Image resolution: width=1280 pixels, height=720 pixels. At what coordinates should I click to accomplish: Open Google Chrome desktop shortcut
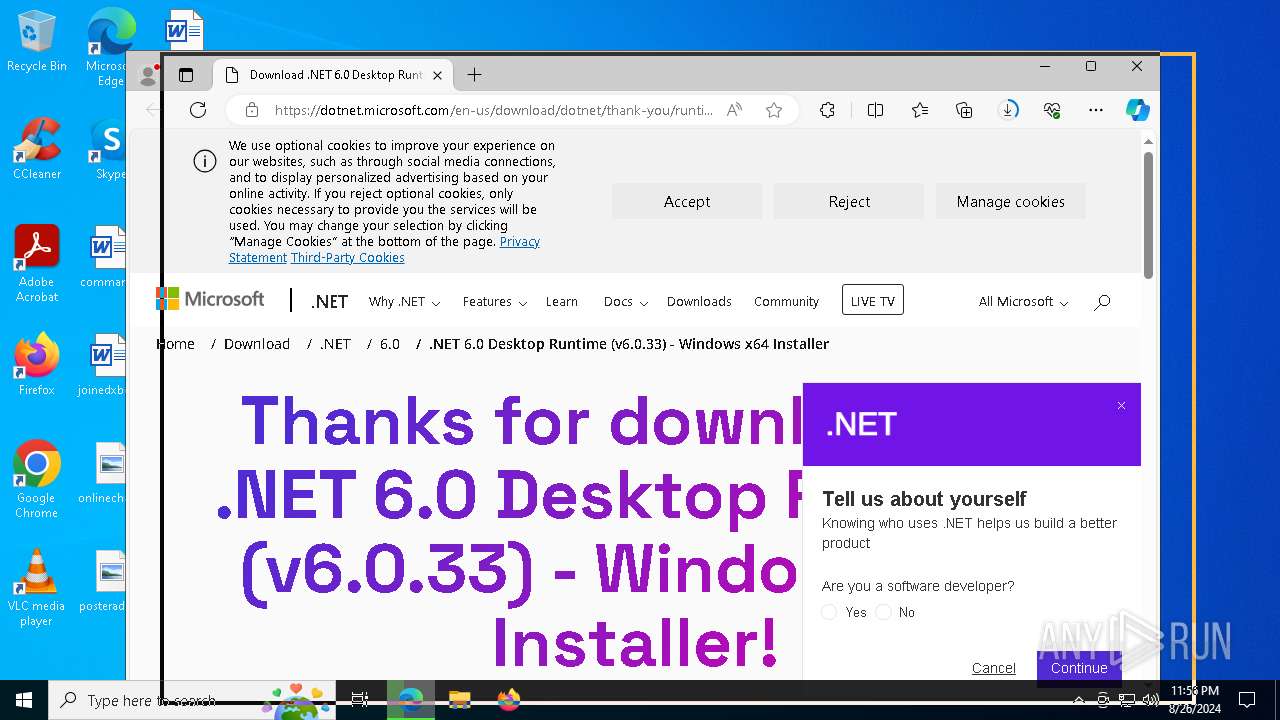[x=37, y=480]
